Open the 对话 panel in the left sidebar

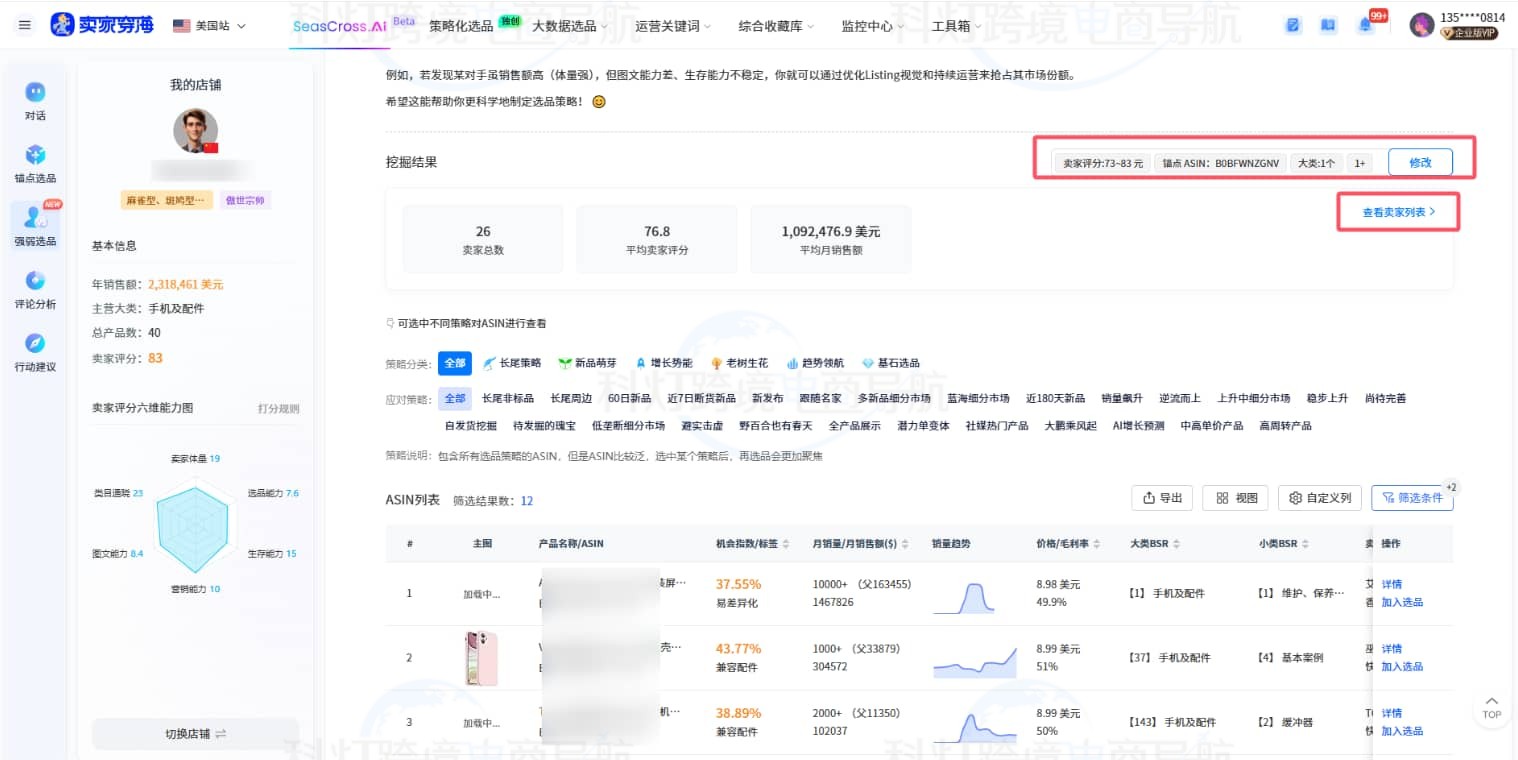point(35,95)
